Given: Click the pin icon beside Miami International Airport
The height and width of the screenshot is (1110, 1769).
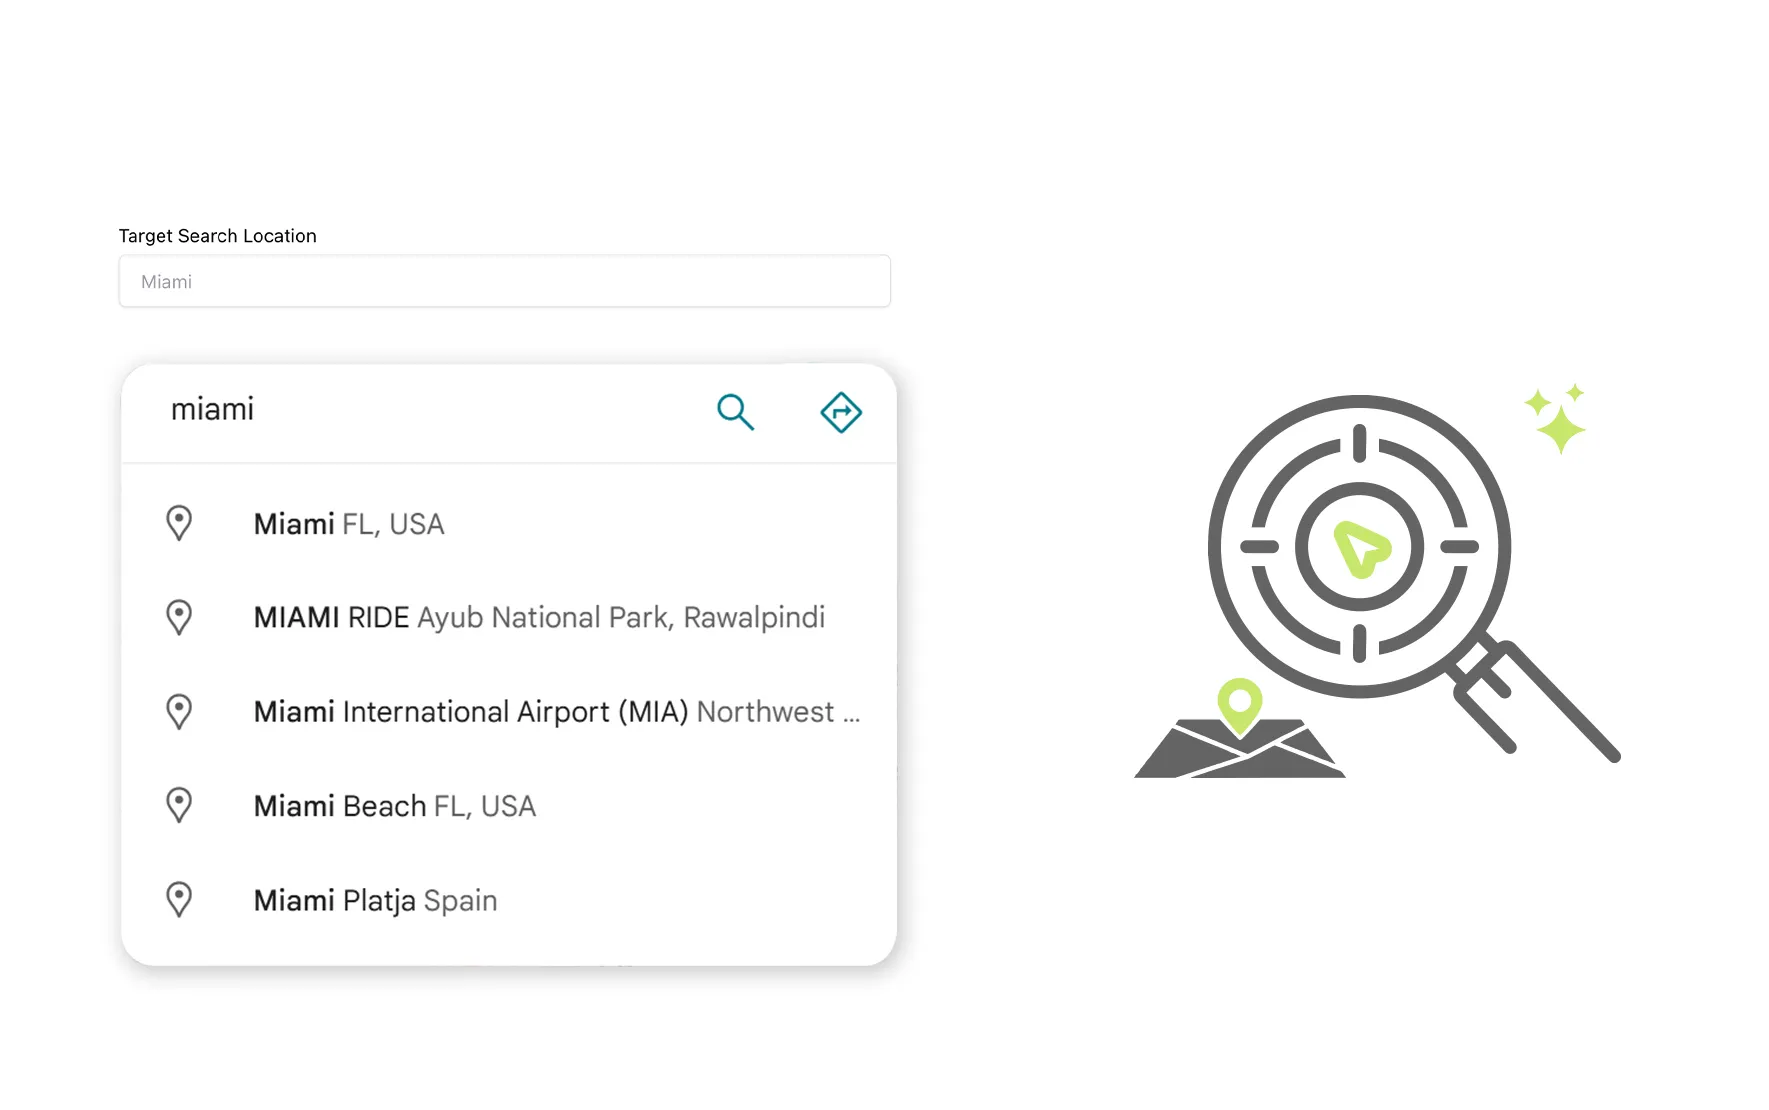Looking at the screenshot, I should point(179,711).
